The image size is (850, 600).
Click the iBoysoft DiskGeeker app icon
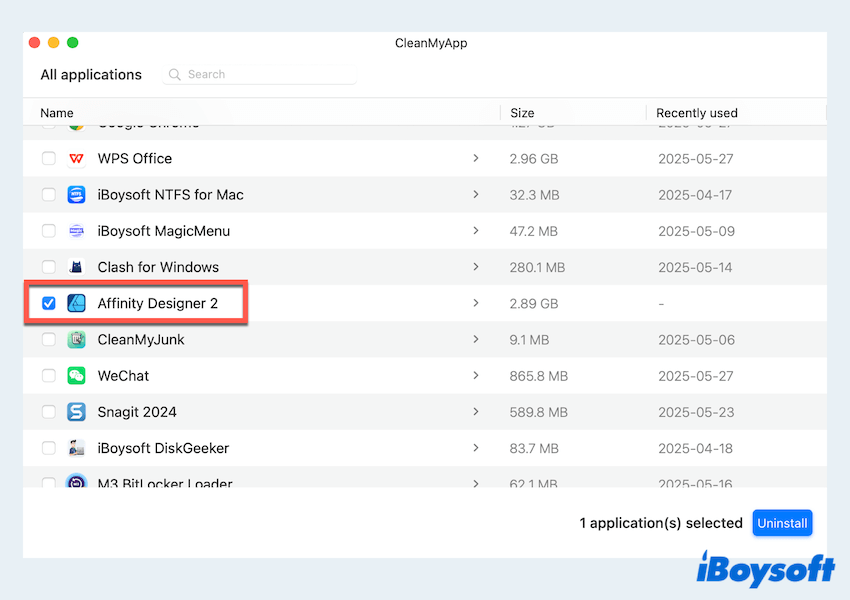(77, 448)
